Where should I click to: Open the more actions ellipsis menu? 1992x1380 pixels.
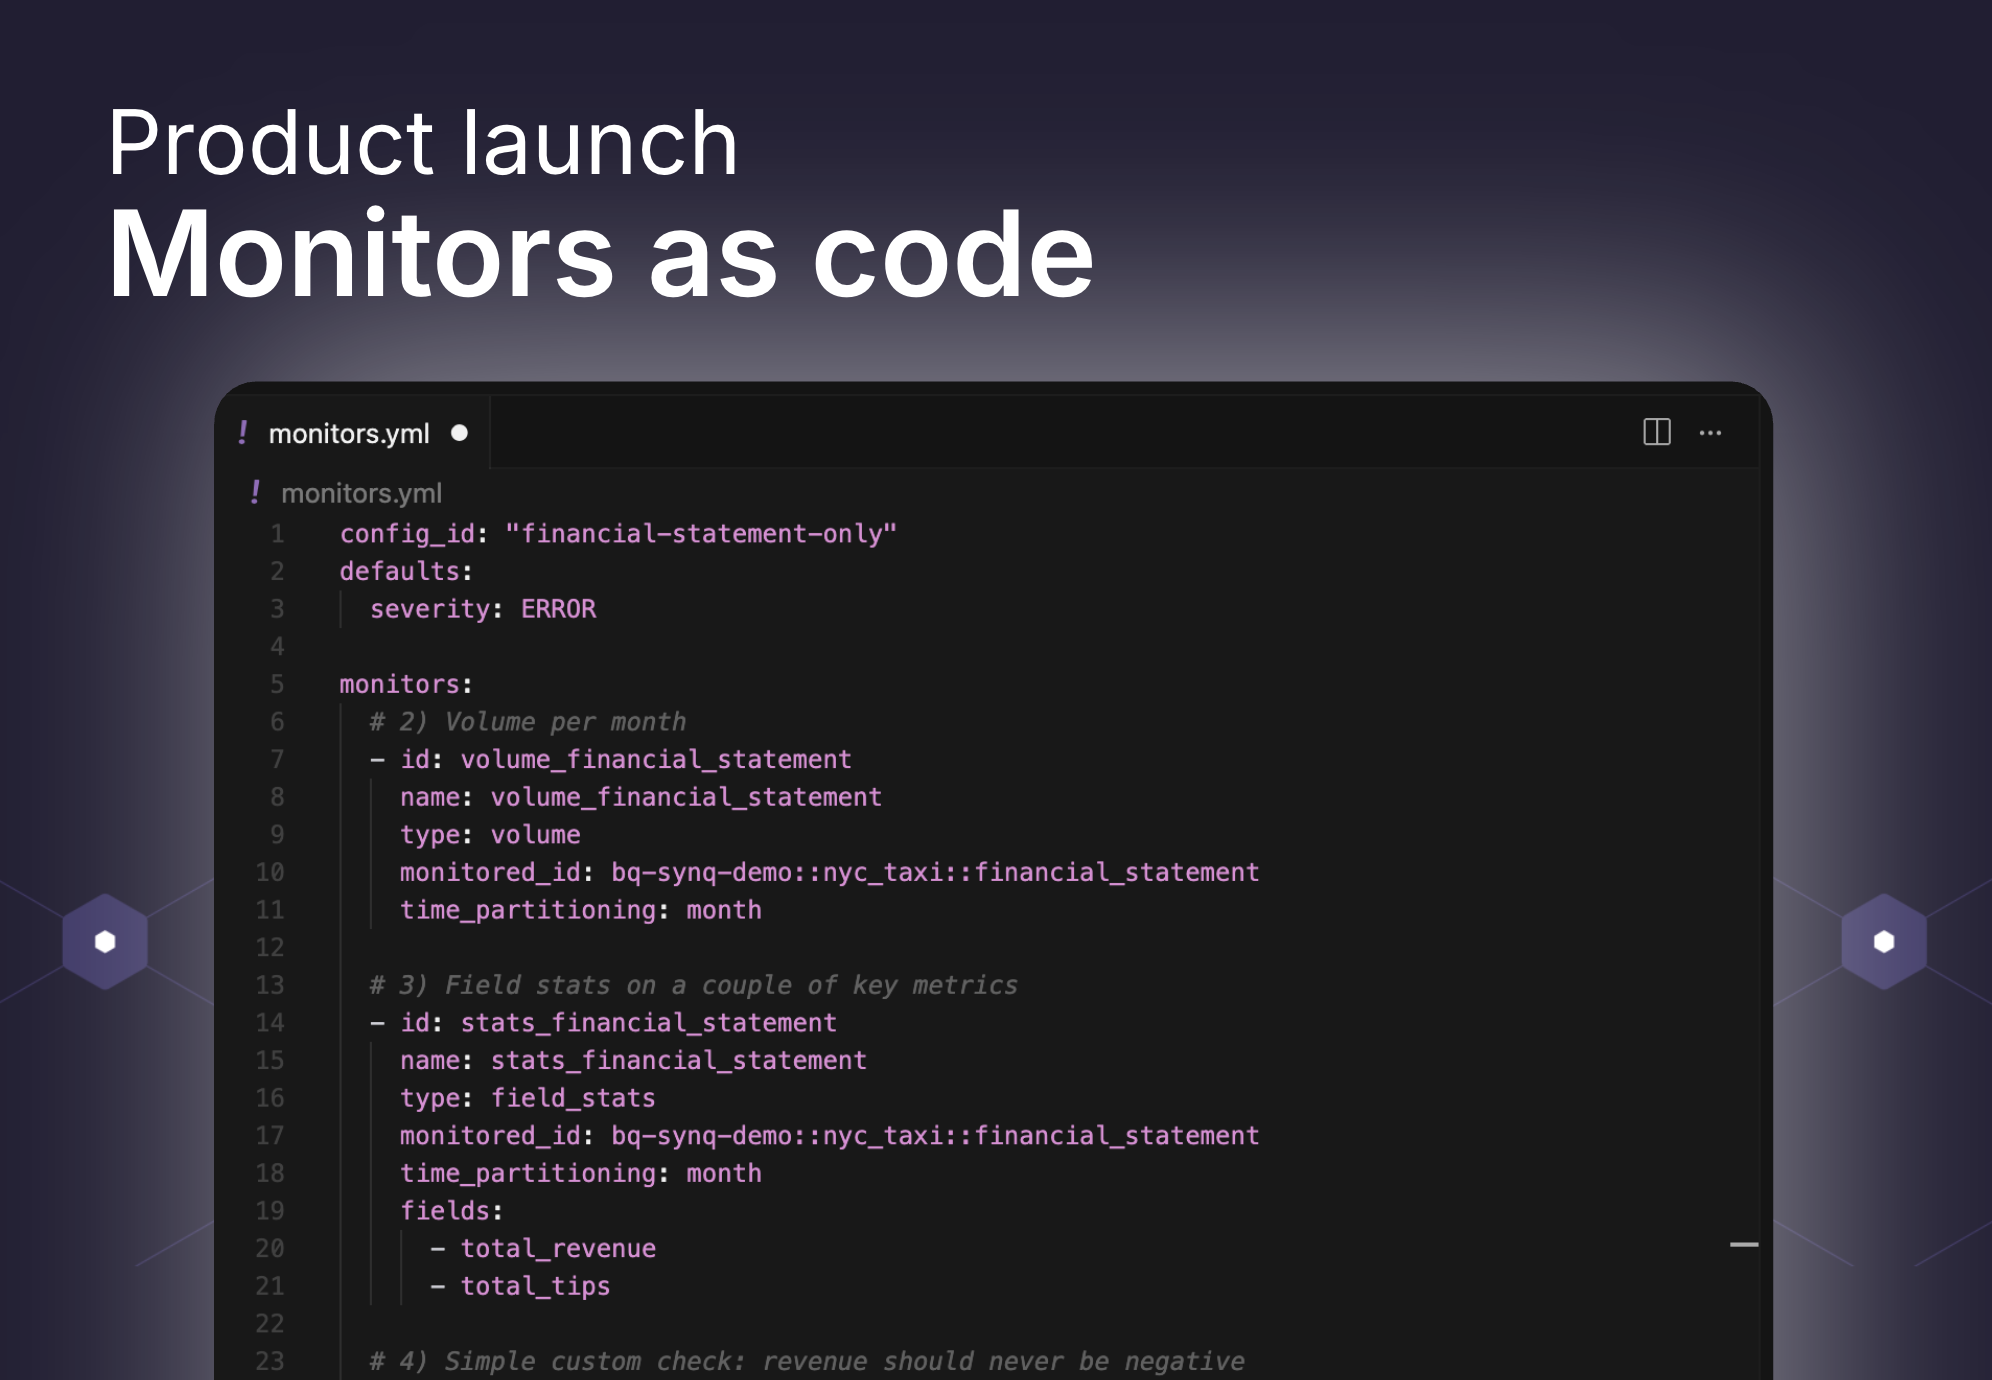tap(1710, 433)
